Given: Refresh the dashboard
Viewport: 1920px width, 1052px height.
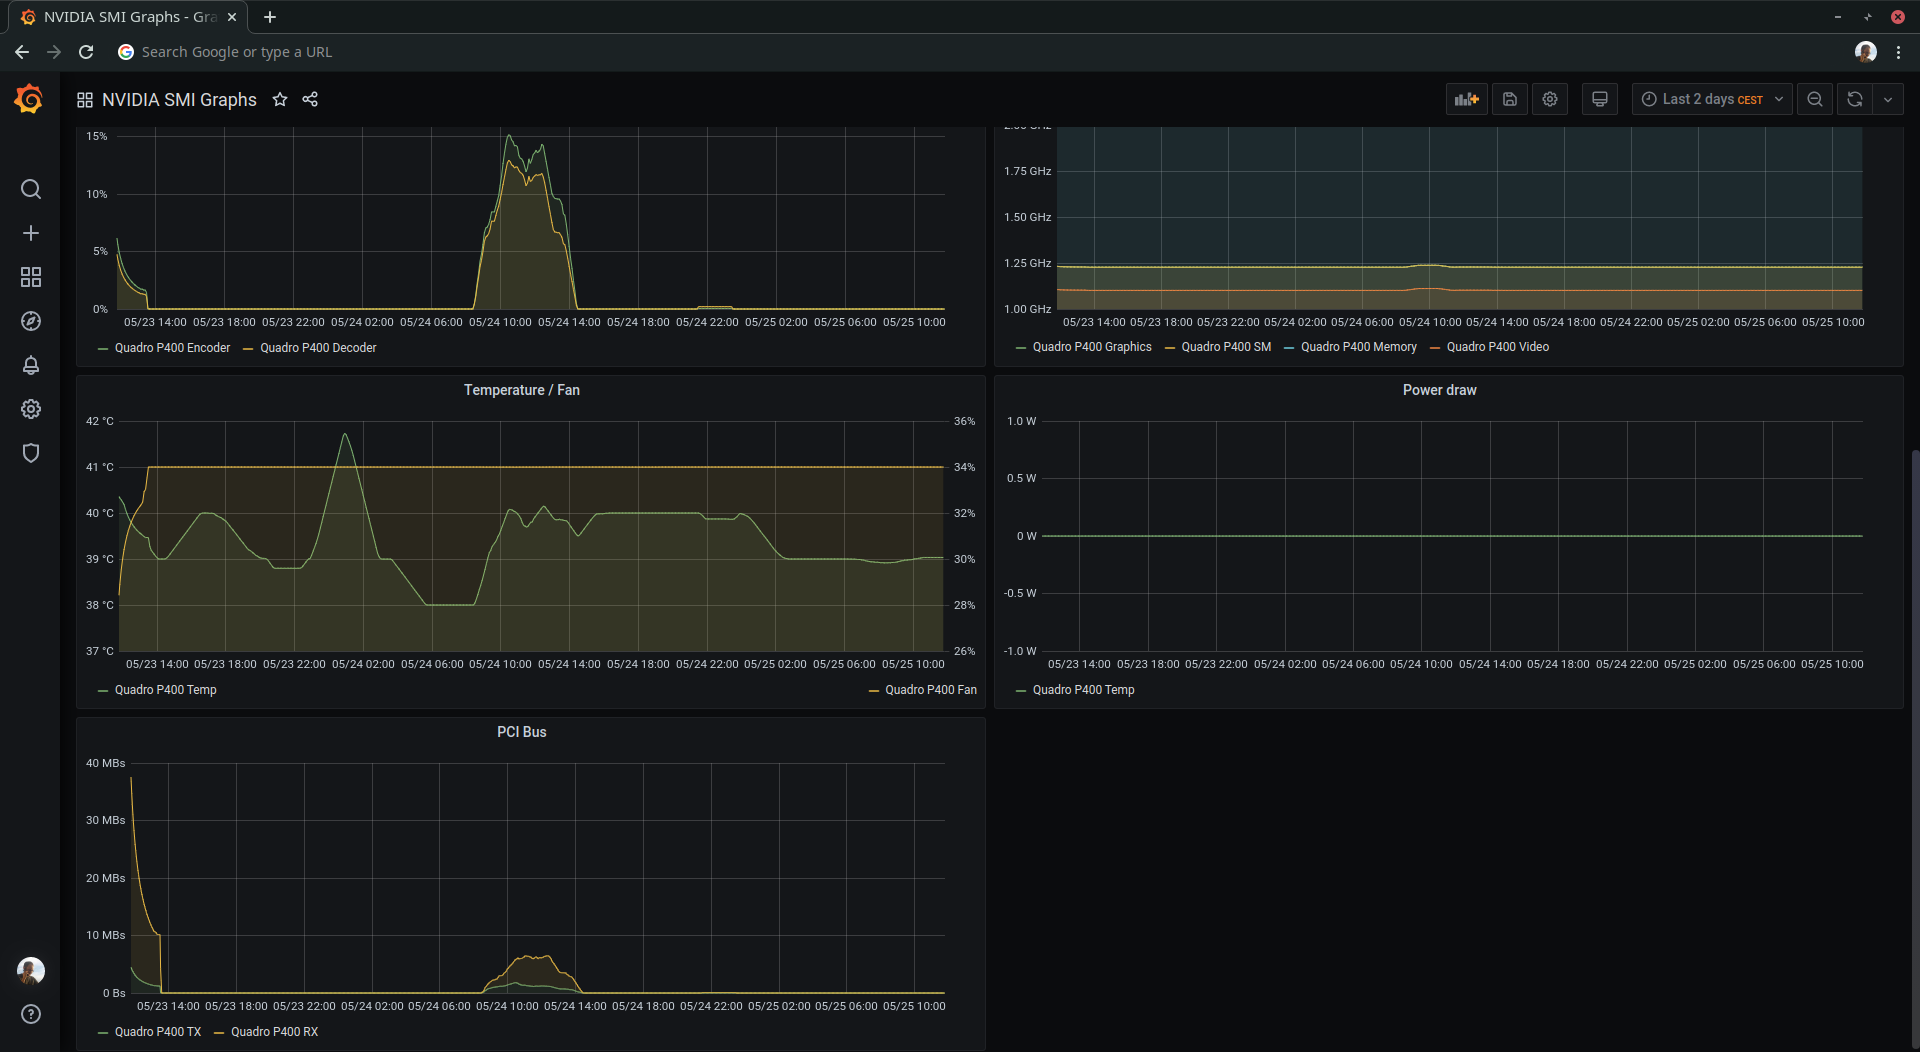Looking at the screenshot, I should click(1855, 99).
